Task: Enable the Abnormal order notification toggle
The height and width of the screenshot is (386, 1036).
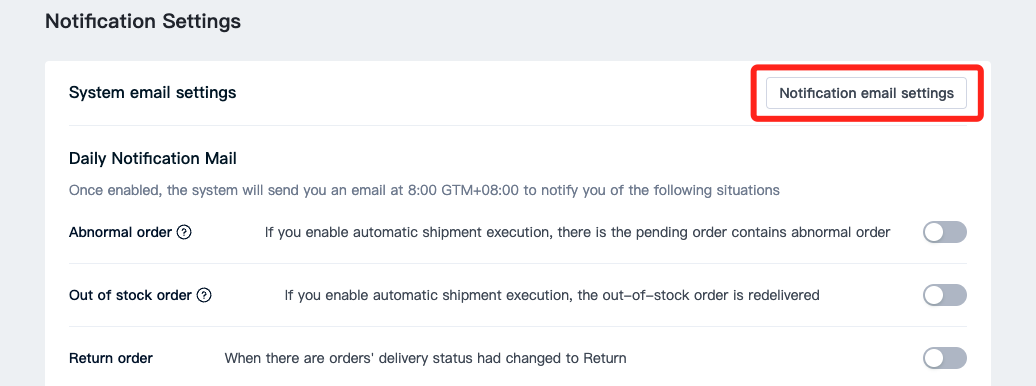Action: pos(945,232)
